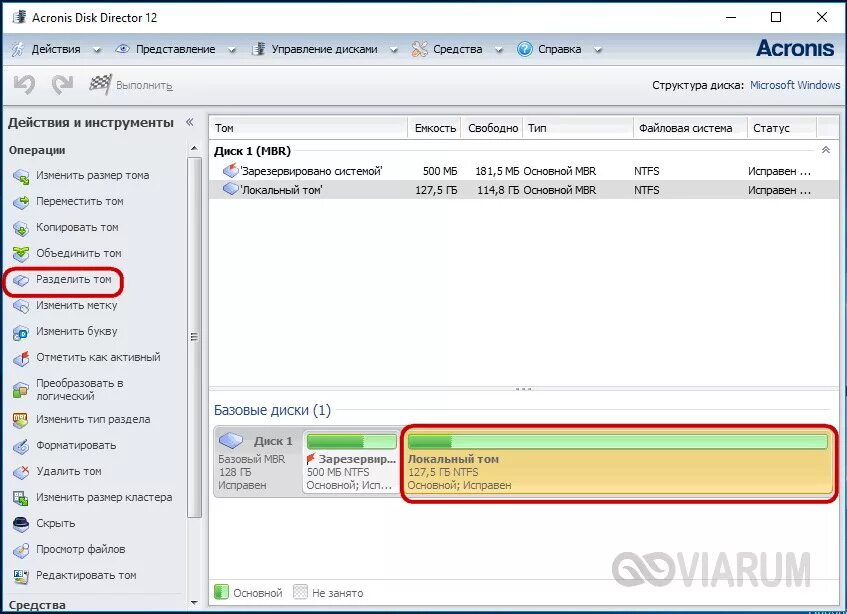The image size is (847, 614).
Task: Open the Действия dropdown arrow
Action: click(x=97, y=50)
